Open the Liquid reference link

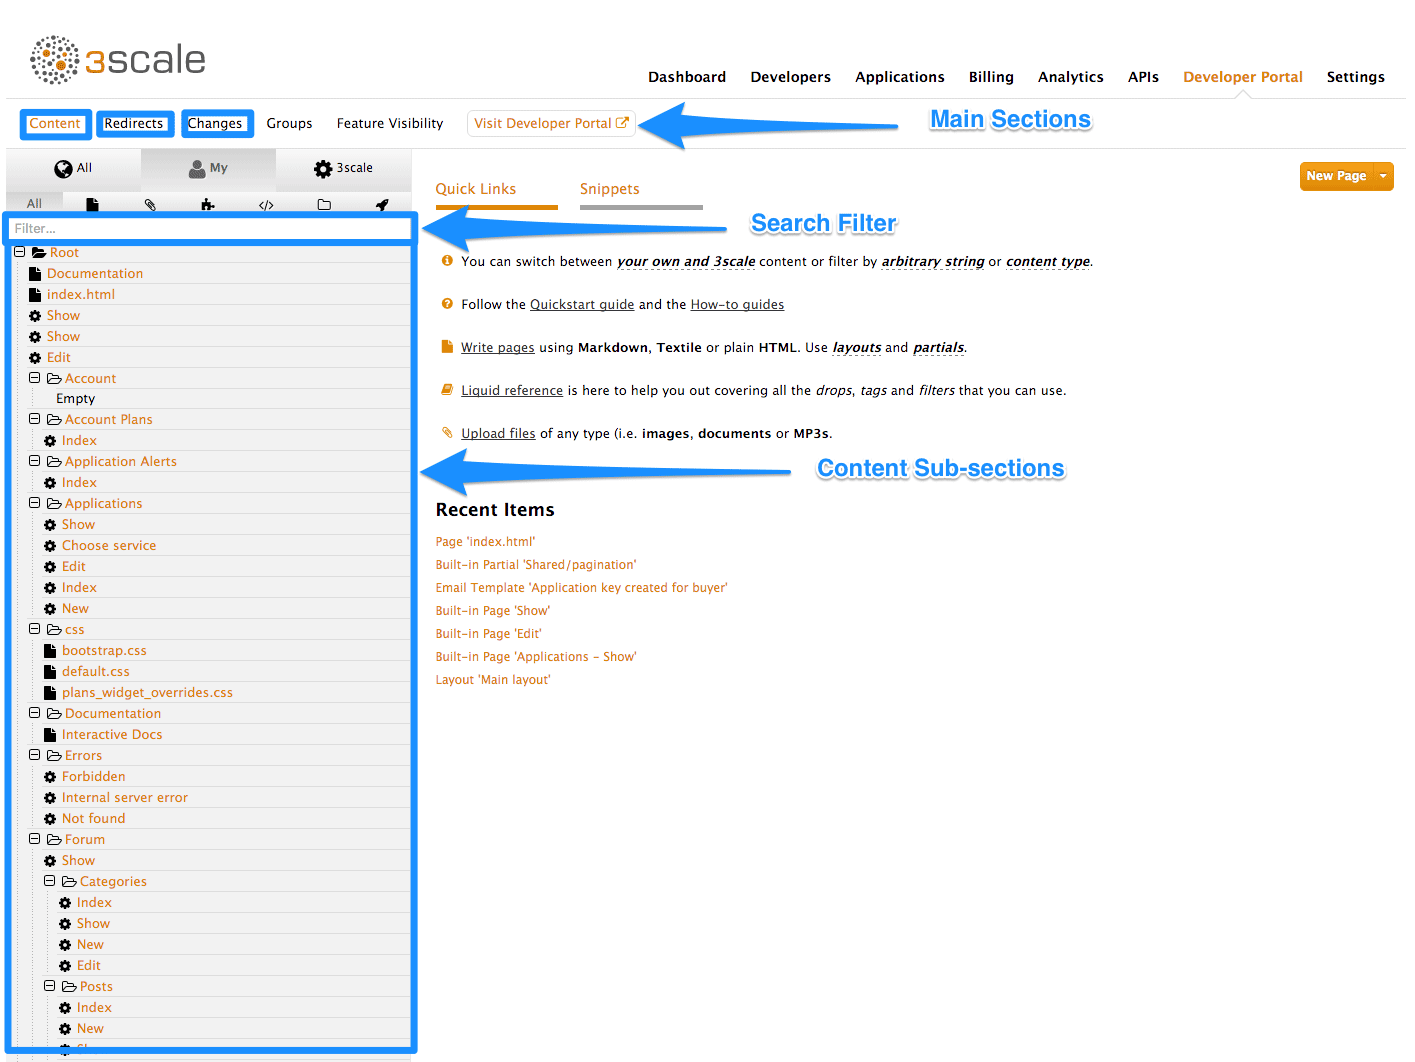pos(512,391)
